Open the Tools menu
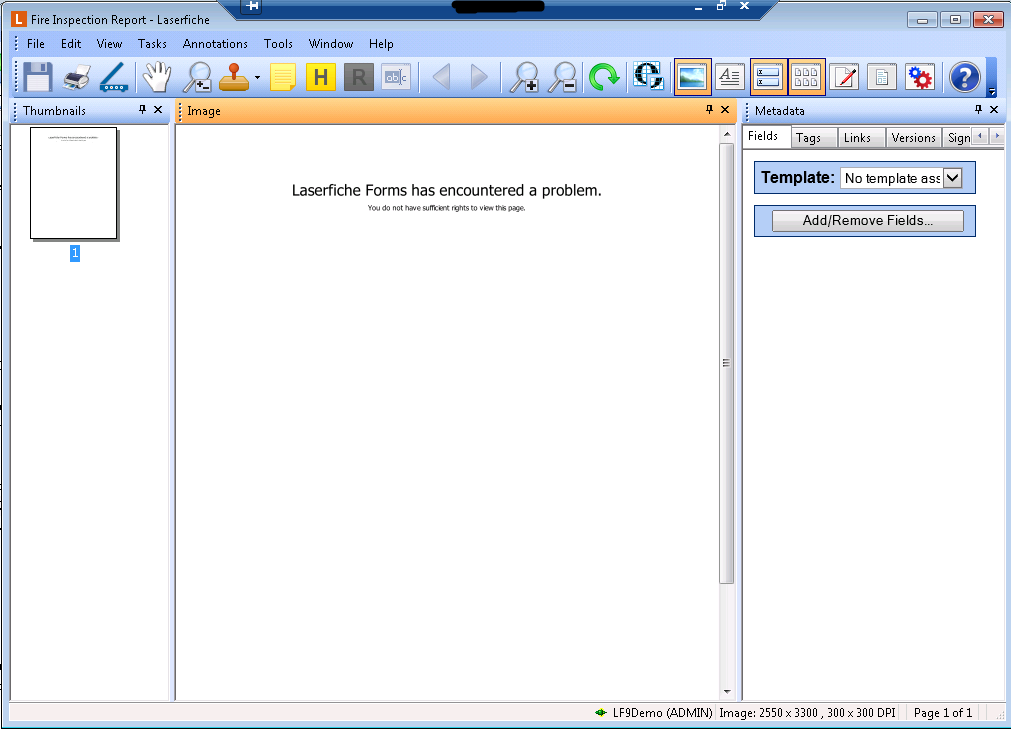Image resolution: width=1011 pixels, height=729 pixels. [x=278, y=44]
